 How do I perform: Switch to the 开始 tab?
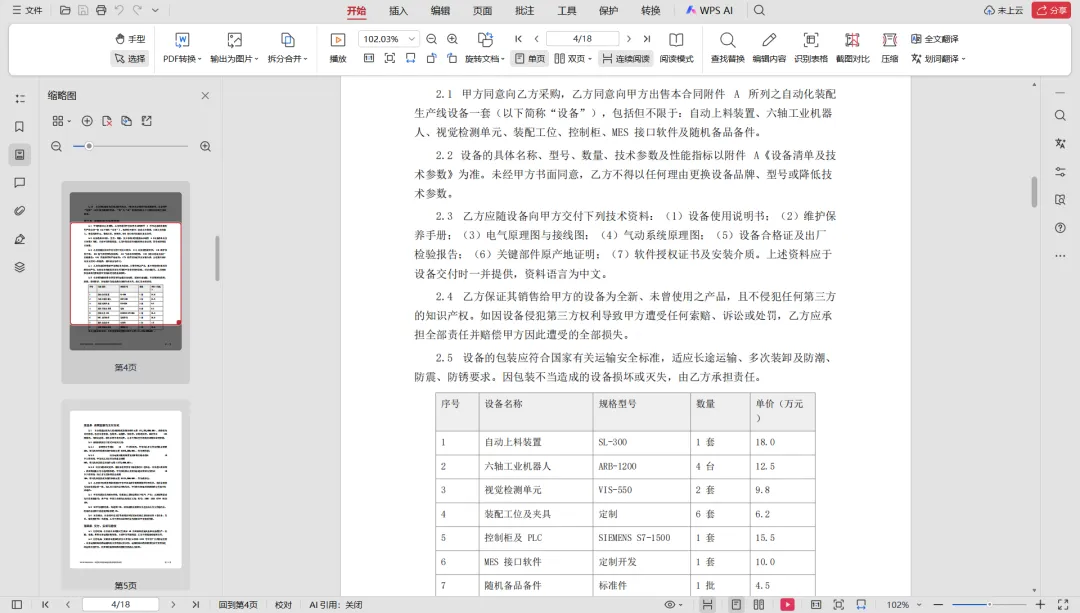click(356, 10)
